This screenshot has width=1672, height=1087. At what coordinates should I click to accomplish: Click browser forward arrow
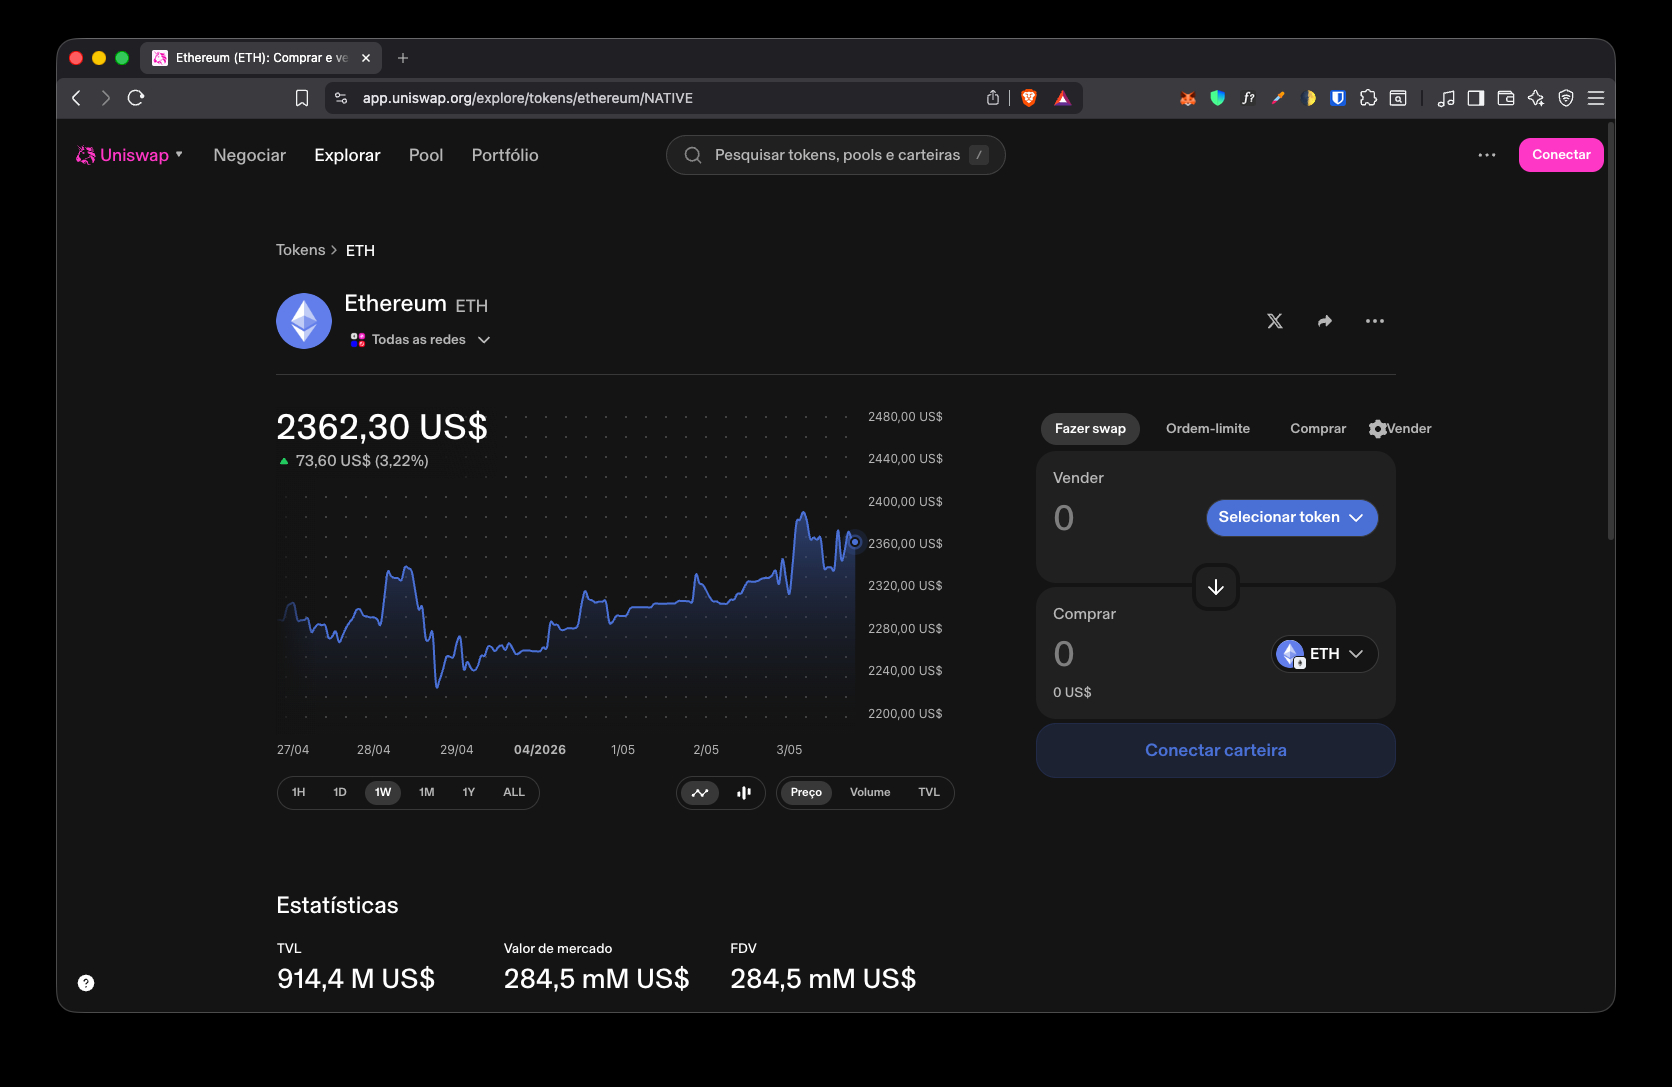pos(106,98)
